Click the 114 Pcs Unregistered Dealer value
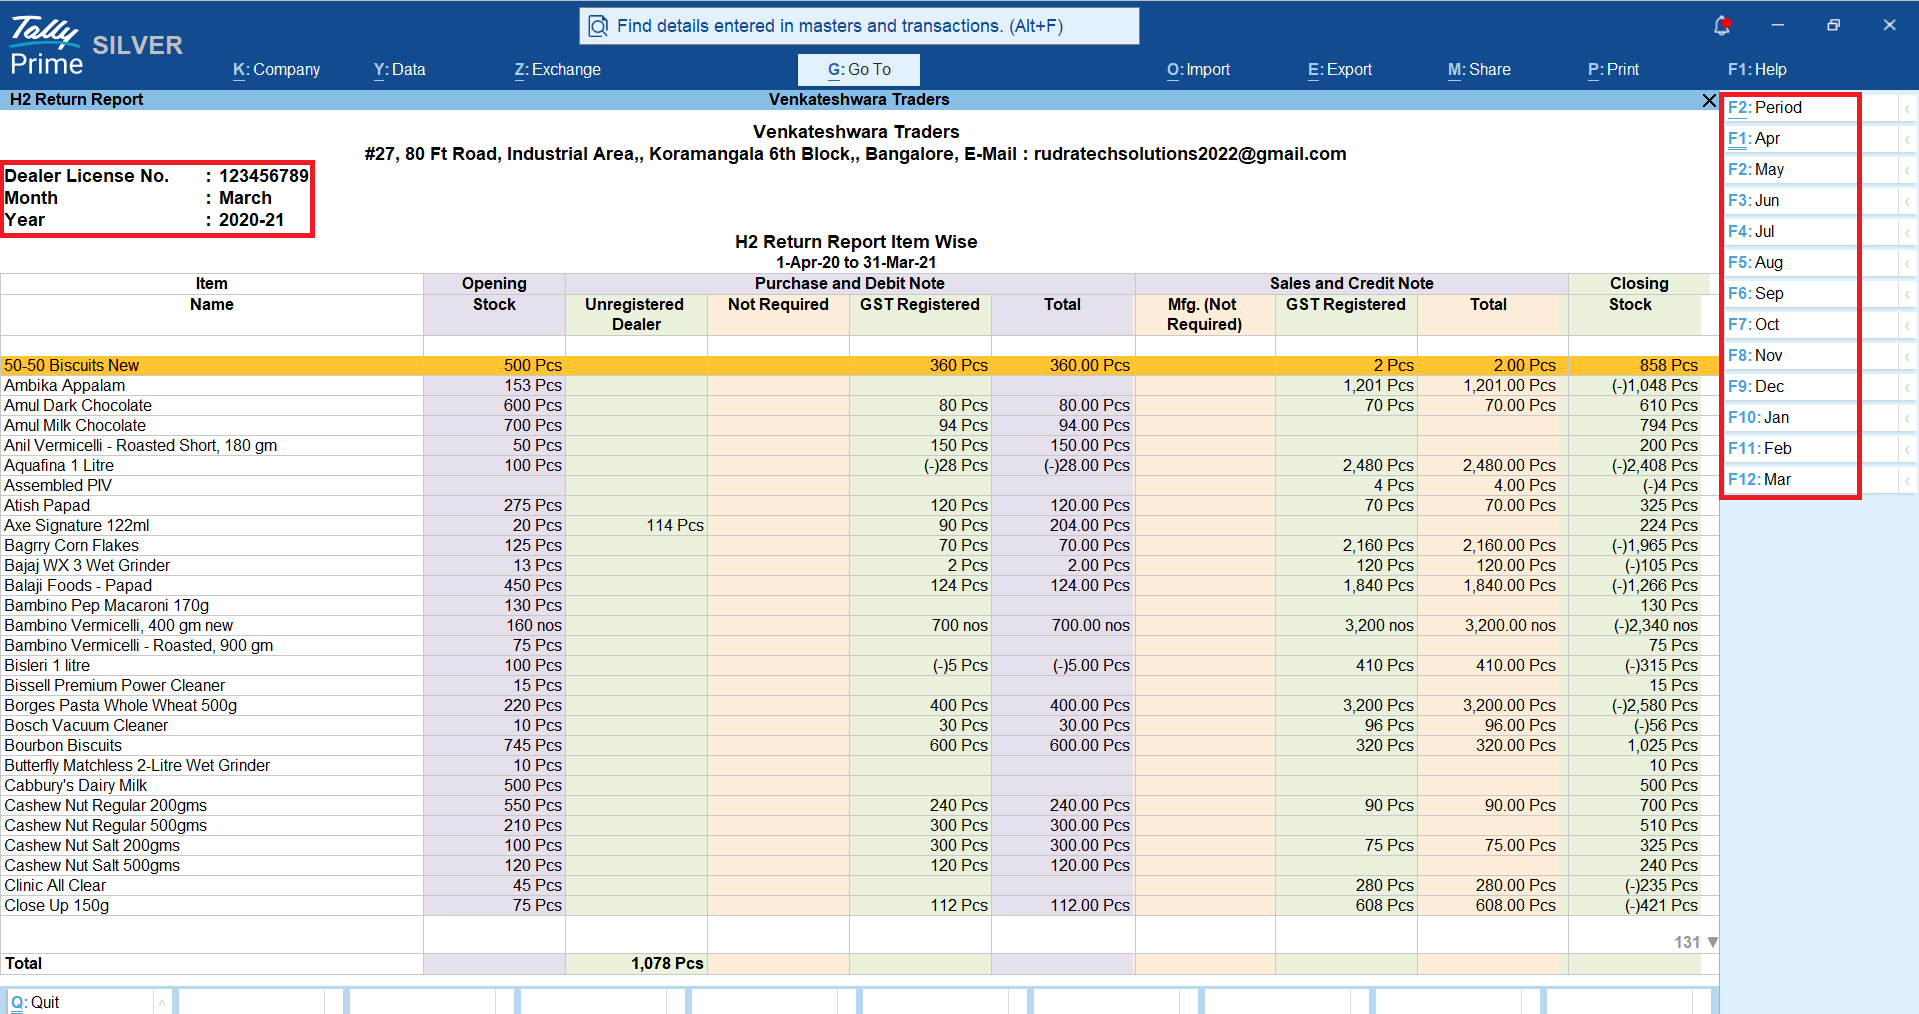 pyautogui.click(x=675, y=526)
